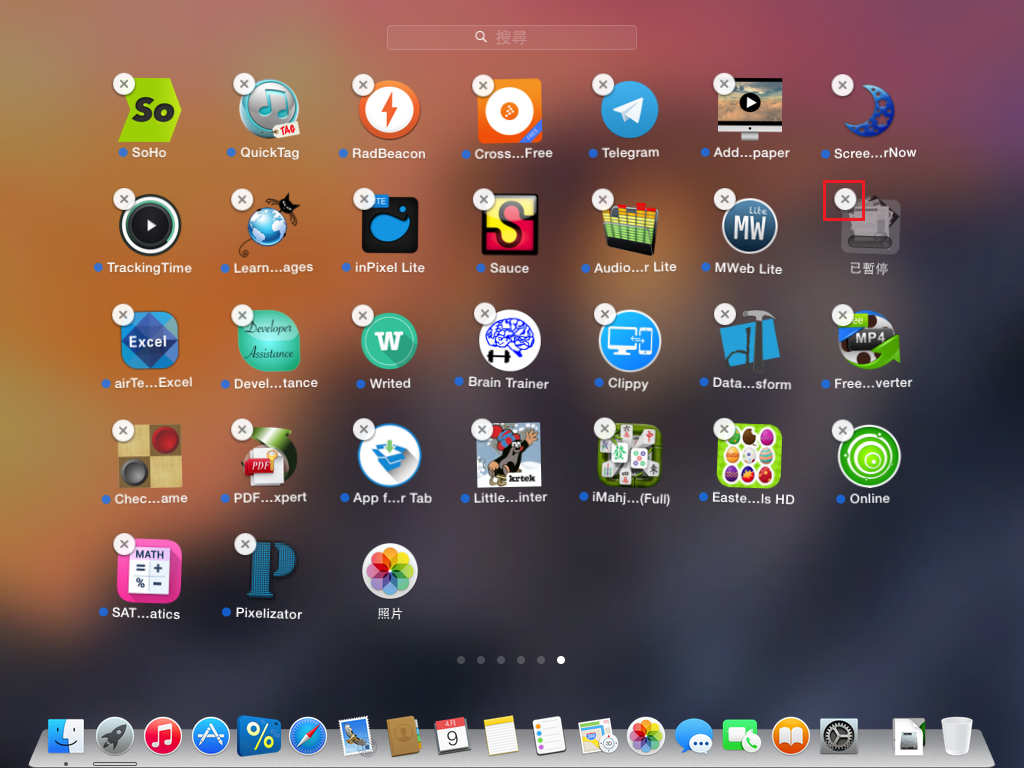This screenshot has width=1024, height=768.
Task: Delete the App f...r Tab app
Action: coord(364,429)
